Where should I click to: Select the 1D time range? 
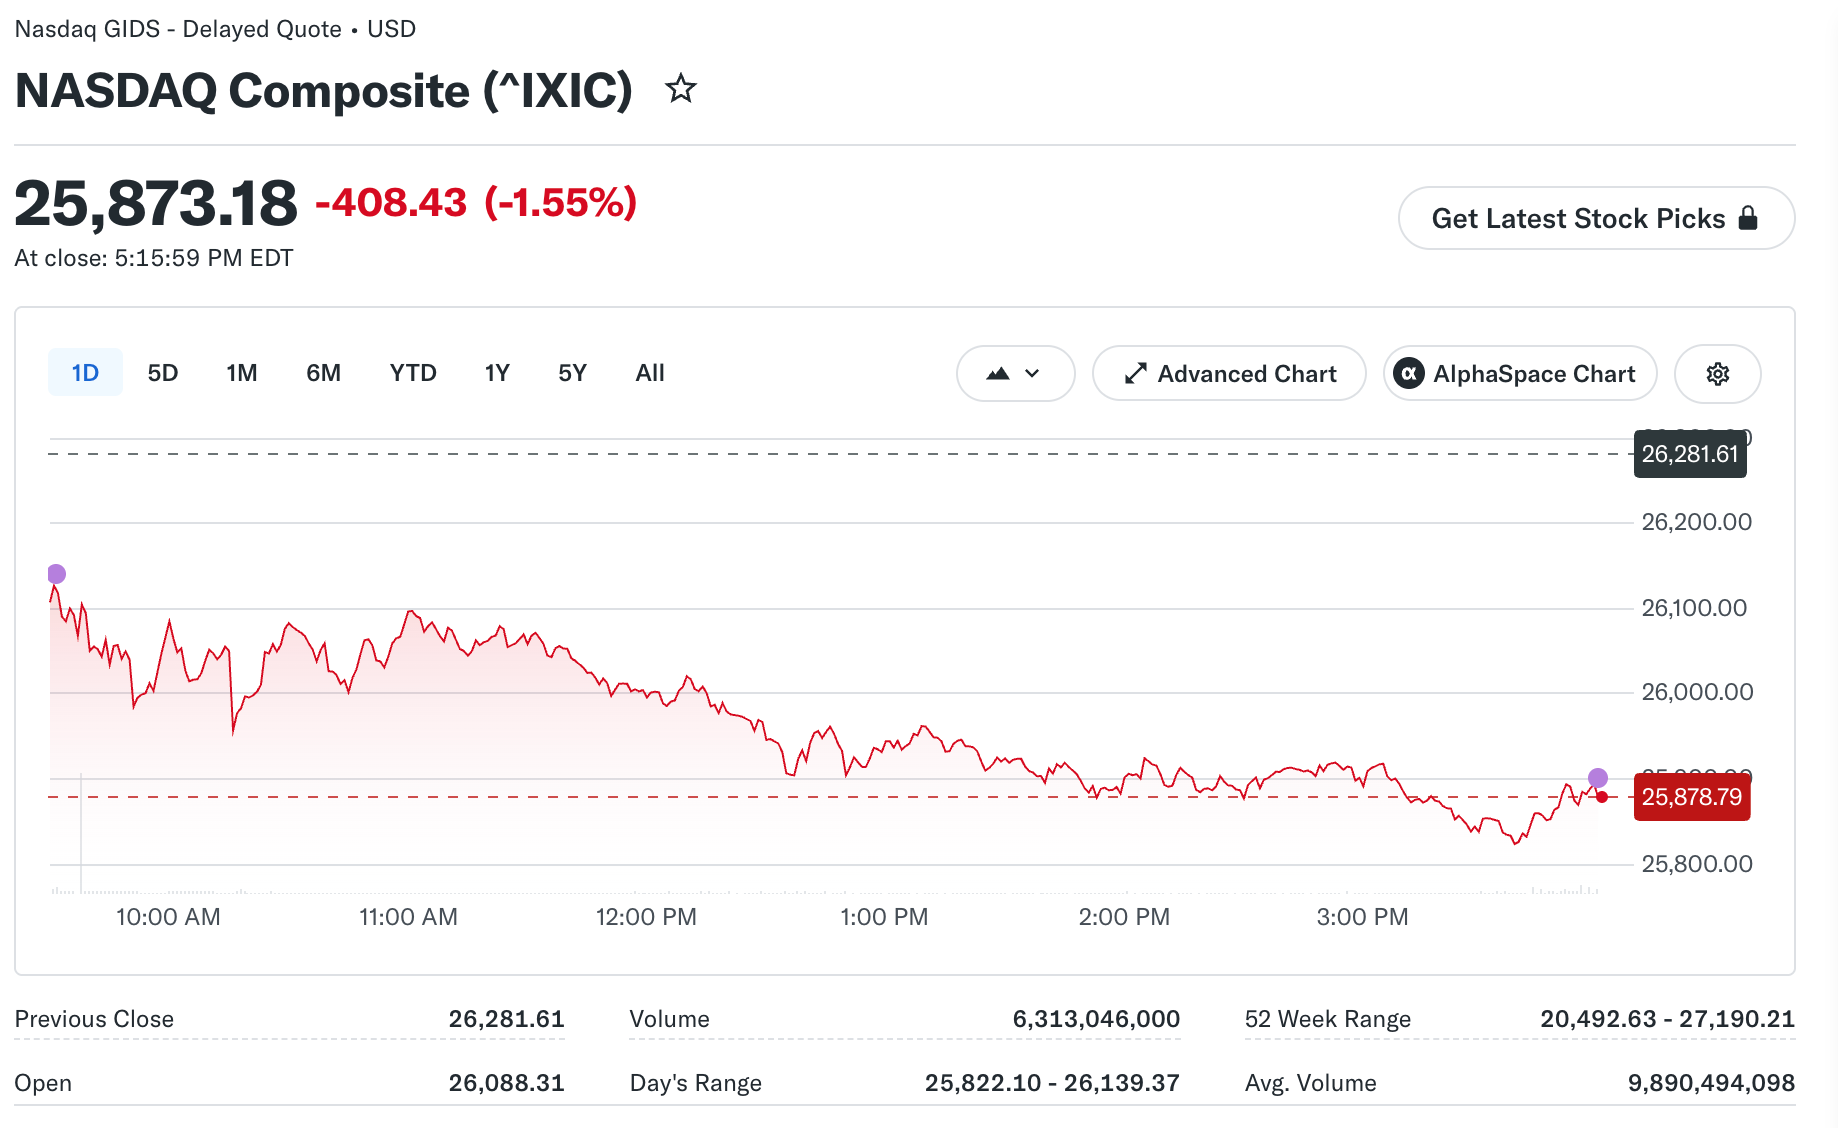click(x=85, y=373)
